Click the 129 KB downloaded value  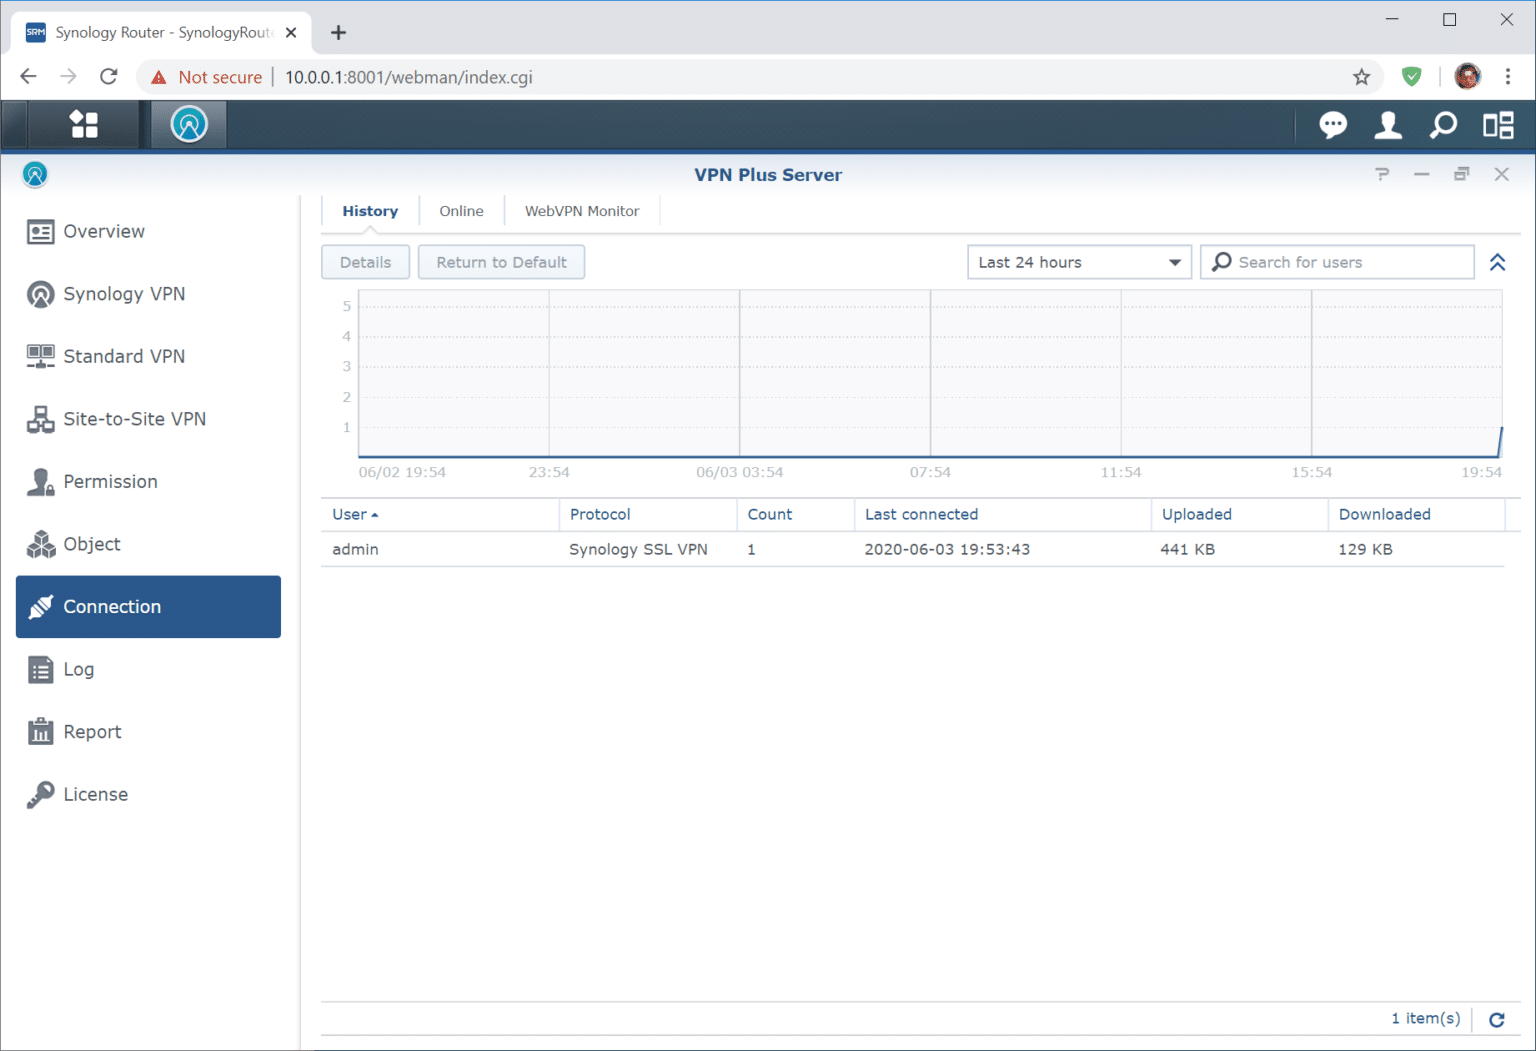tap(1365, 549)
